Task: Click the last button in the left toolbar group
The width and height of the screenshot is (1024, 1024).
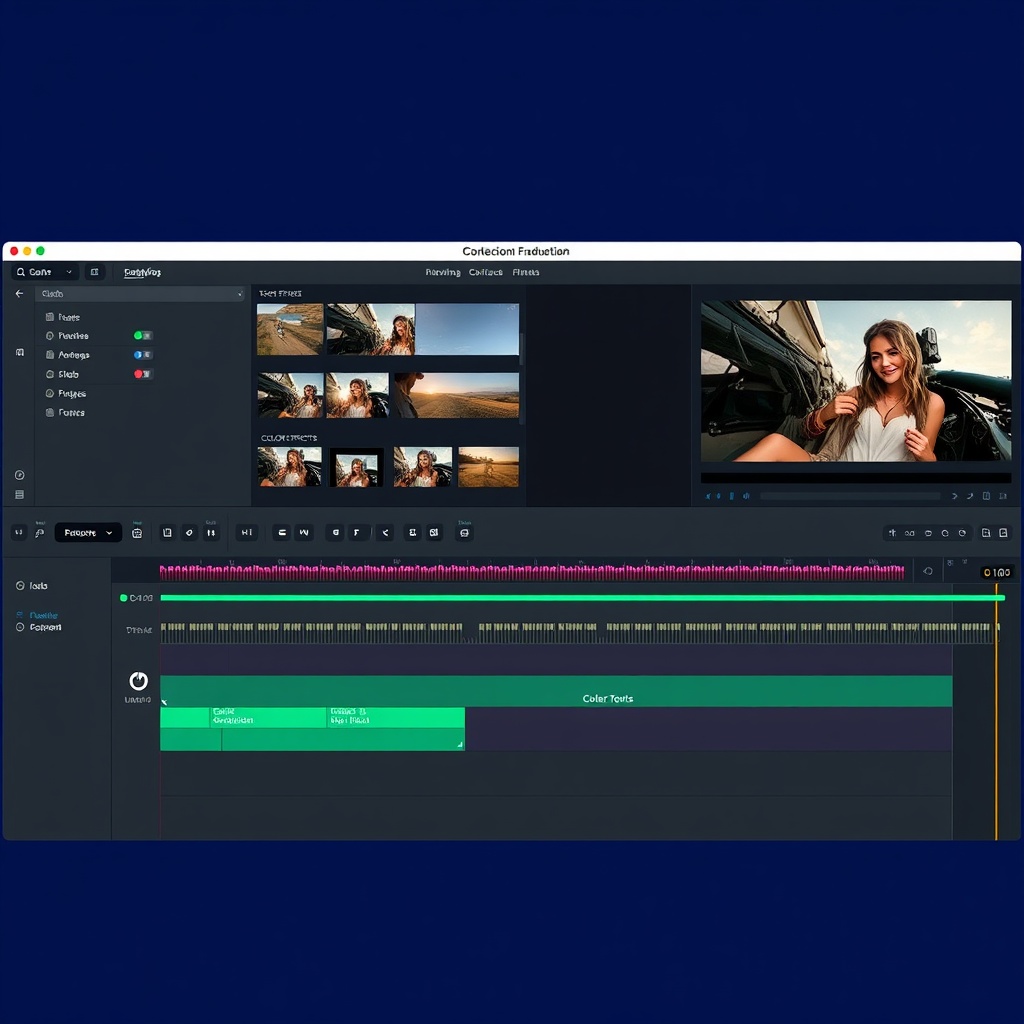Action: (464, 534)
